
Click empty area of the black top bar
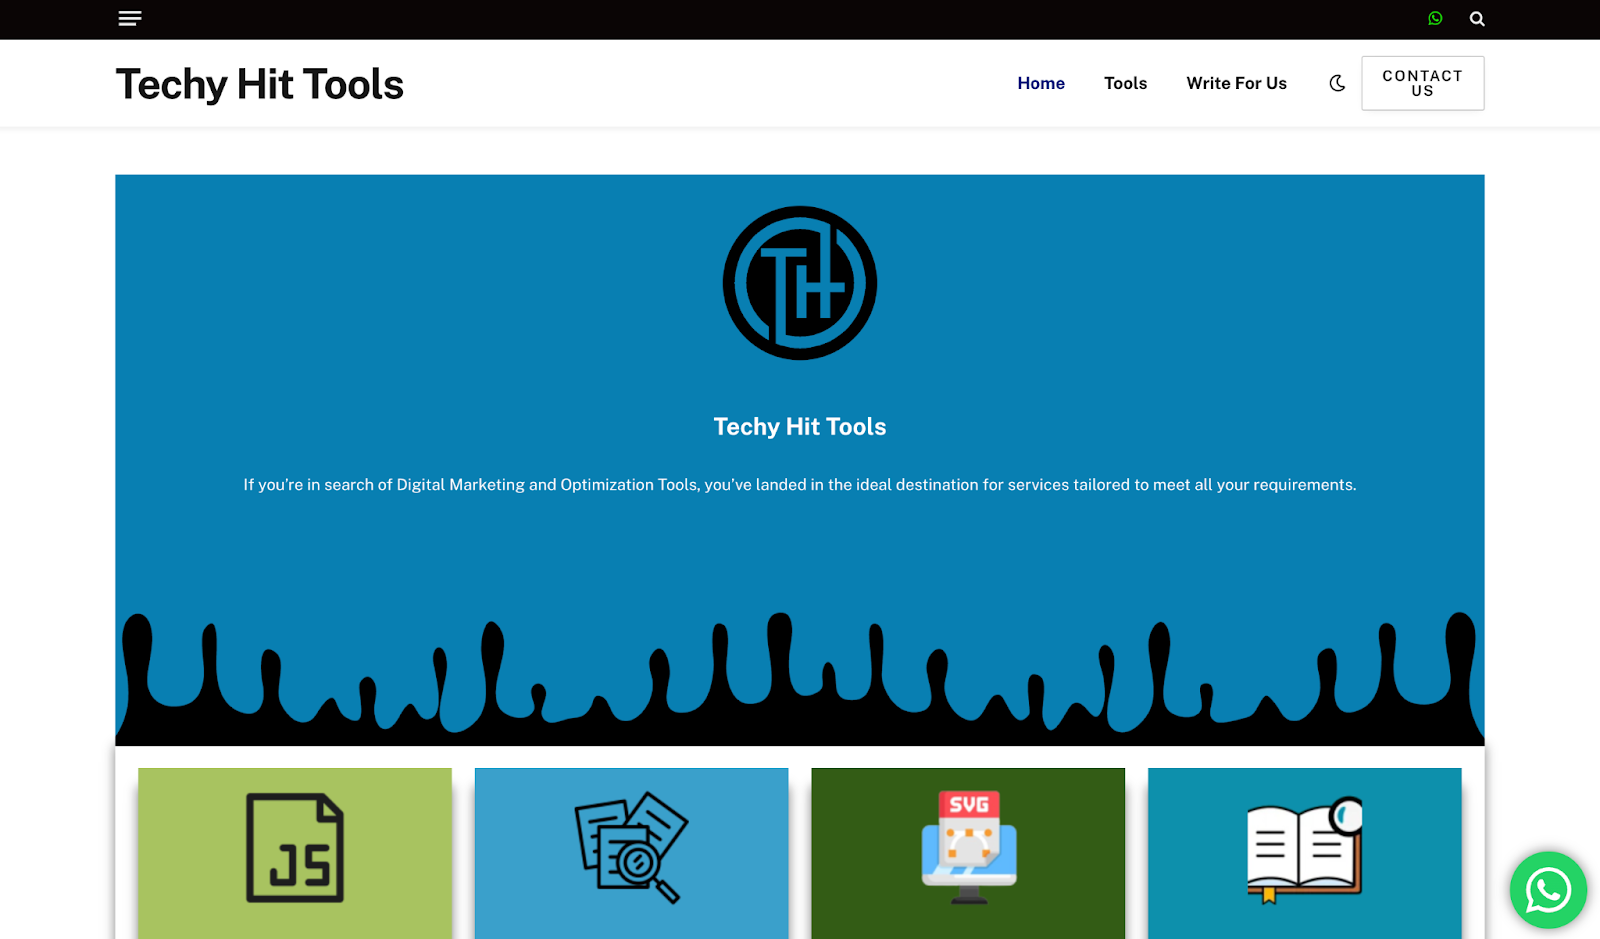pyautogui.click(x=800, y=18)
